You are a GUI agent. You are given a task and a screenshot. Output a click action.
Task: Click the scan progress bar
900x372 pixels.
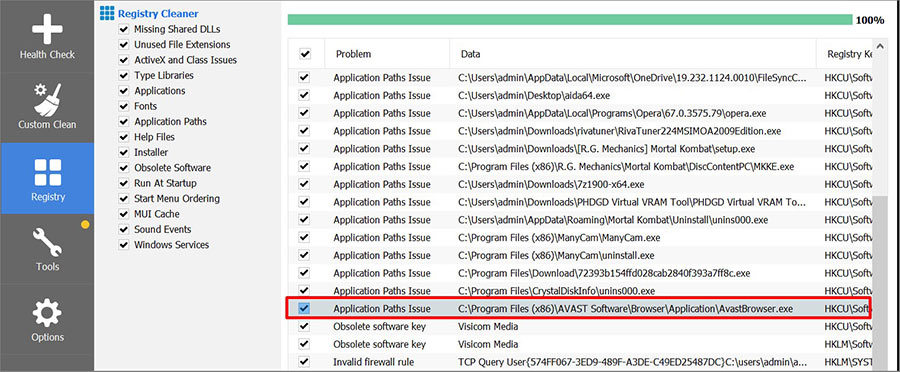570,20
